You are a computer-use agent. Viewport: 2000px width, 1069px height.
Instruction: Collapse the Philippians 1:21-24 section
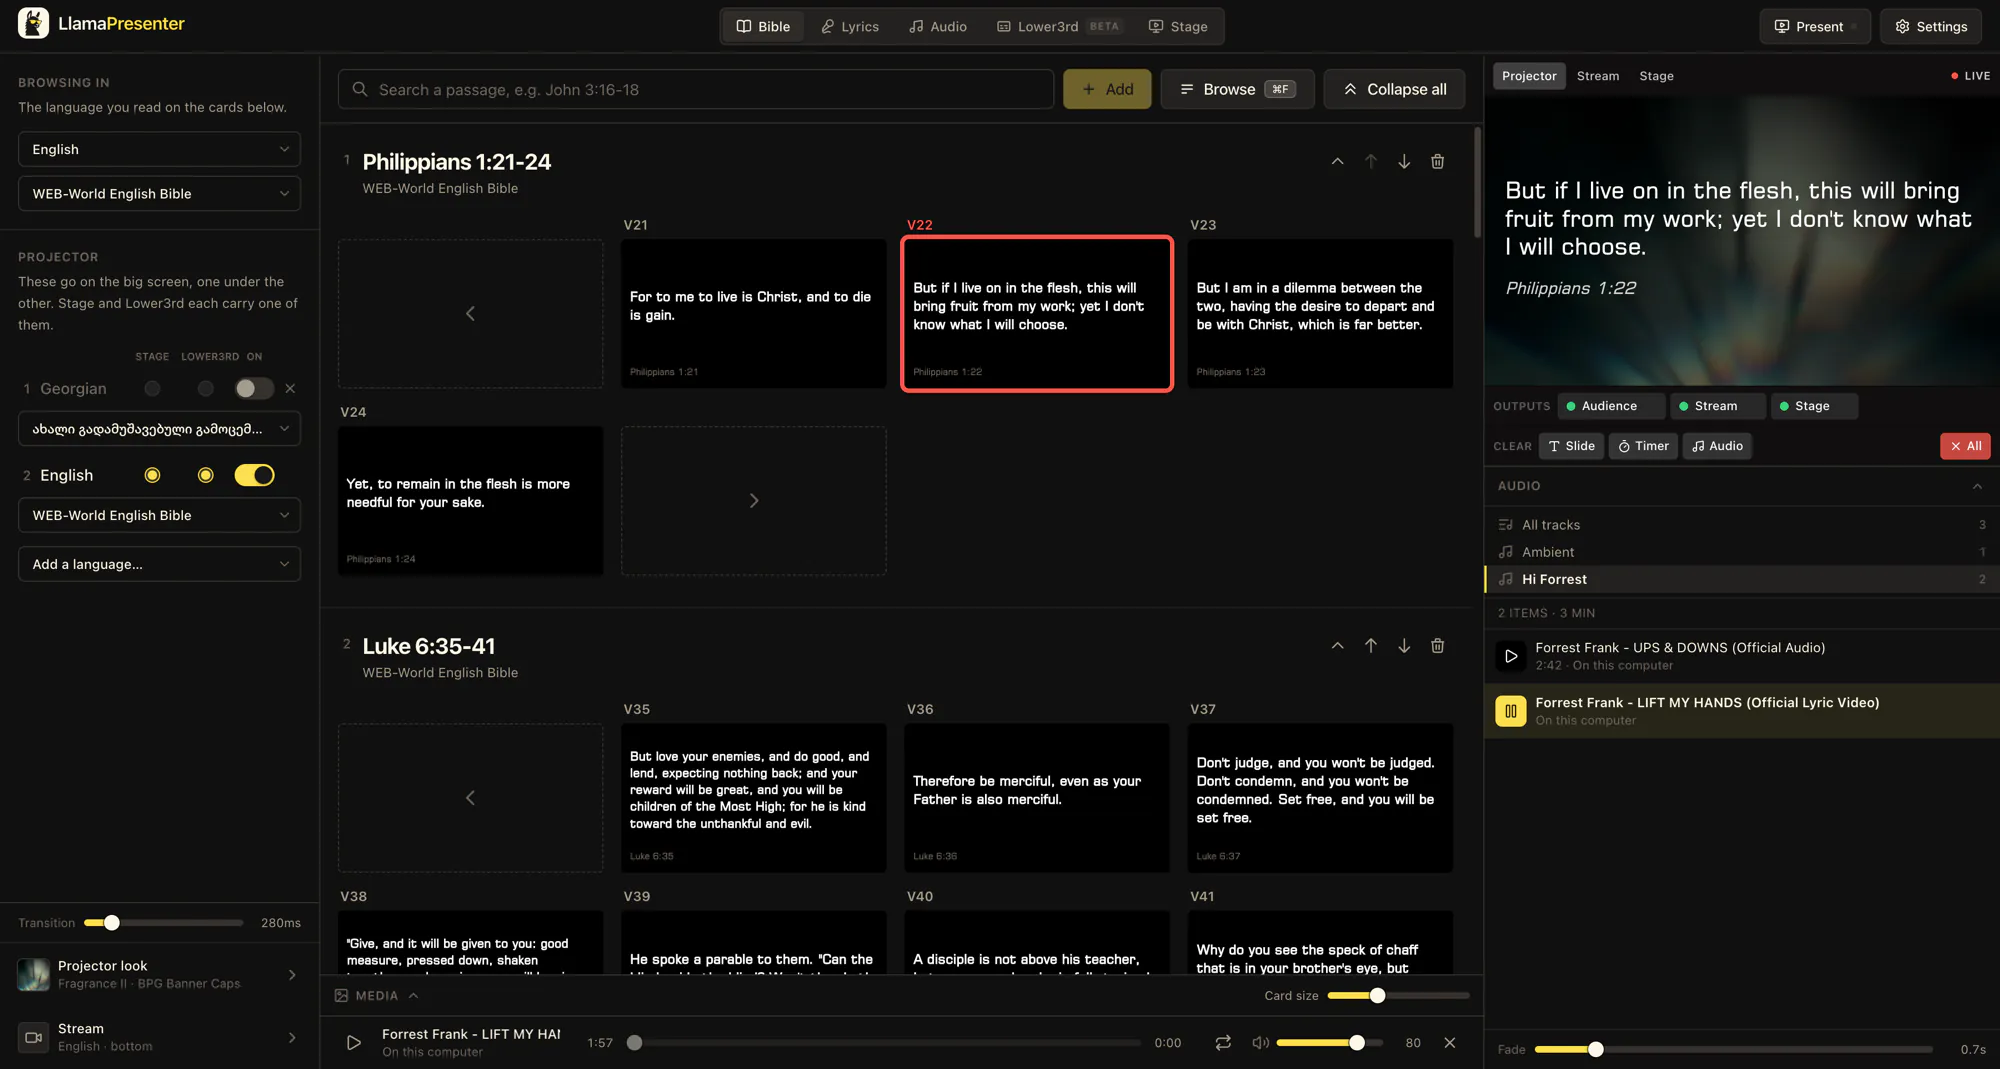pyautogui.click(x=1337, y=161)
